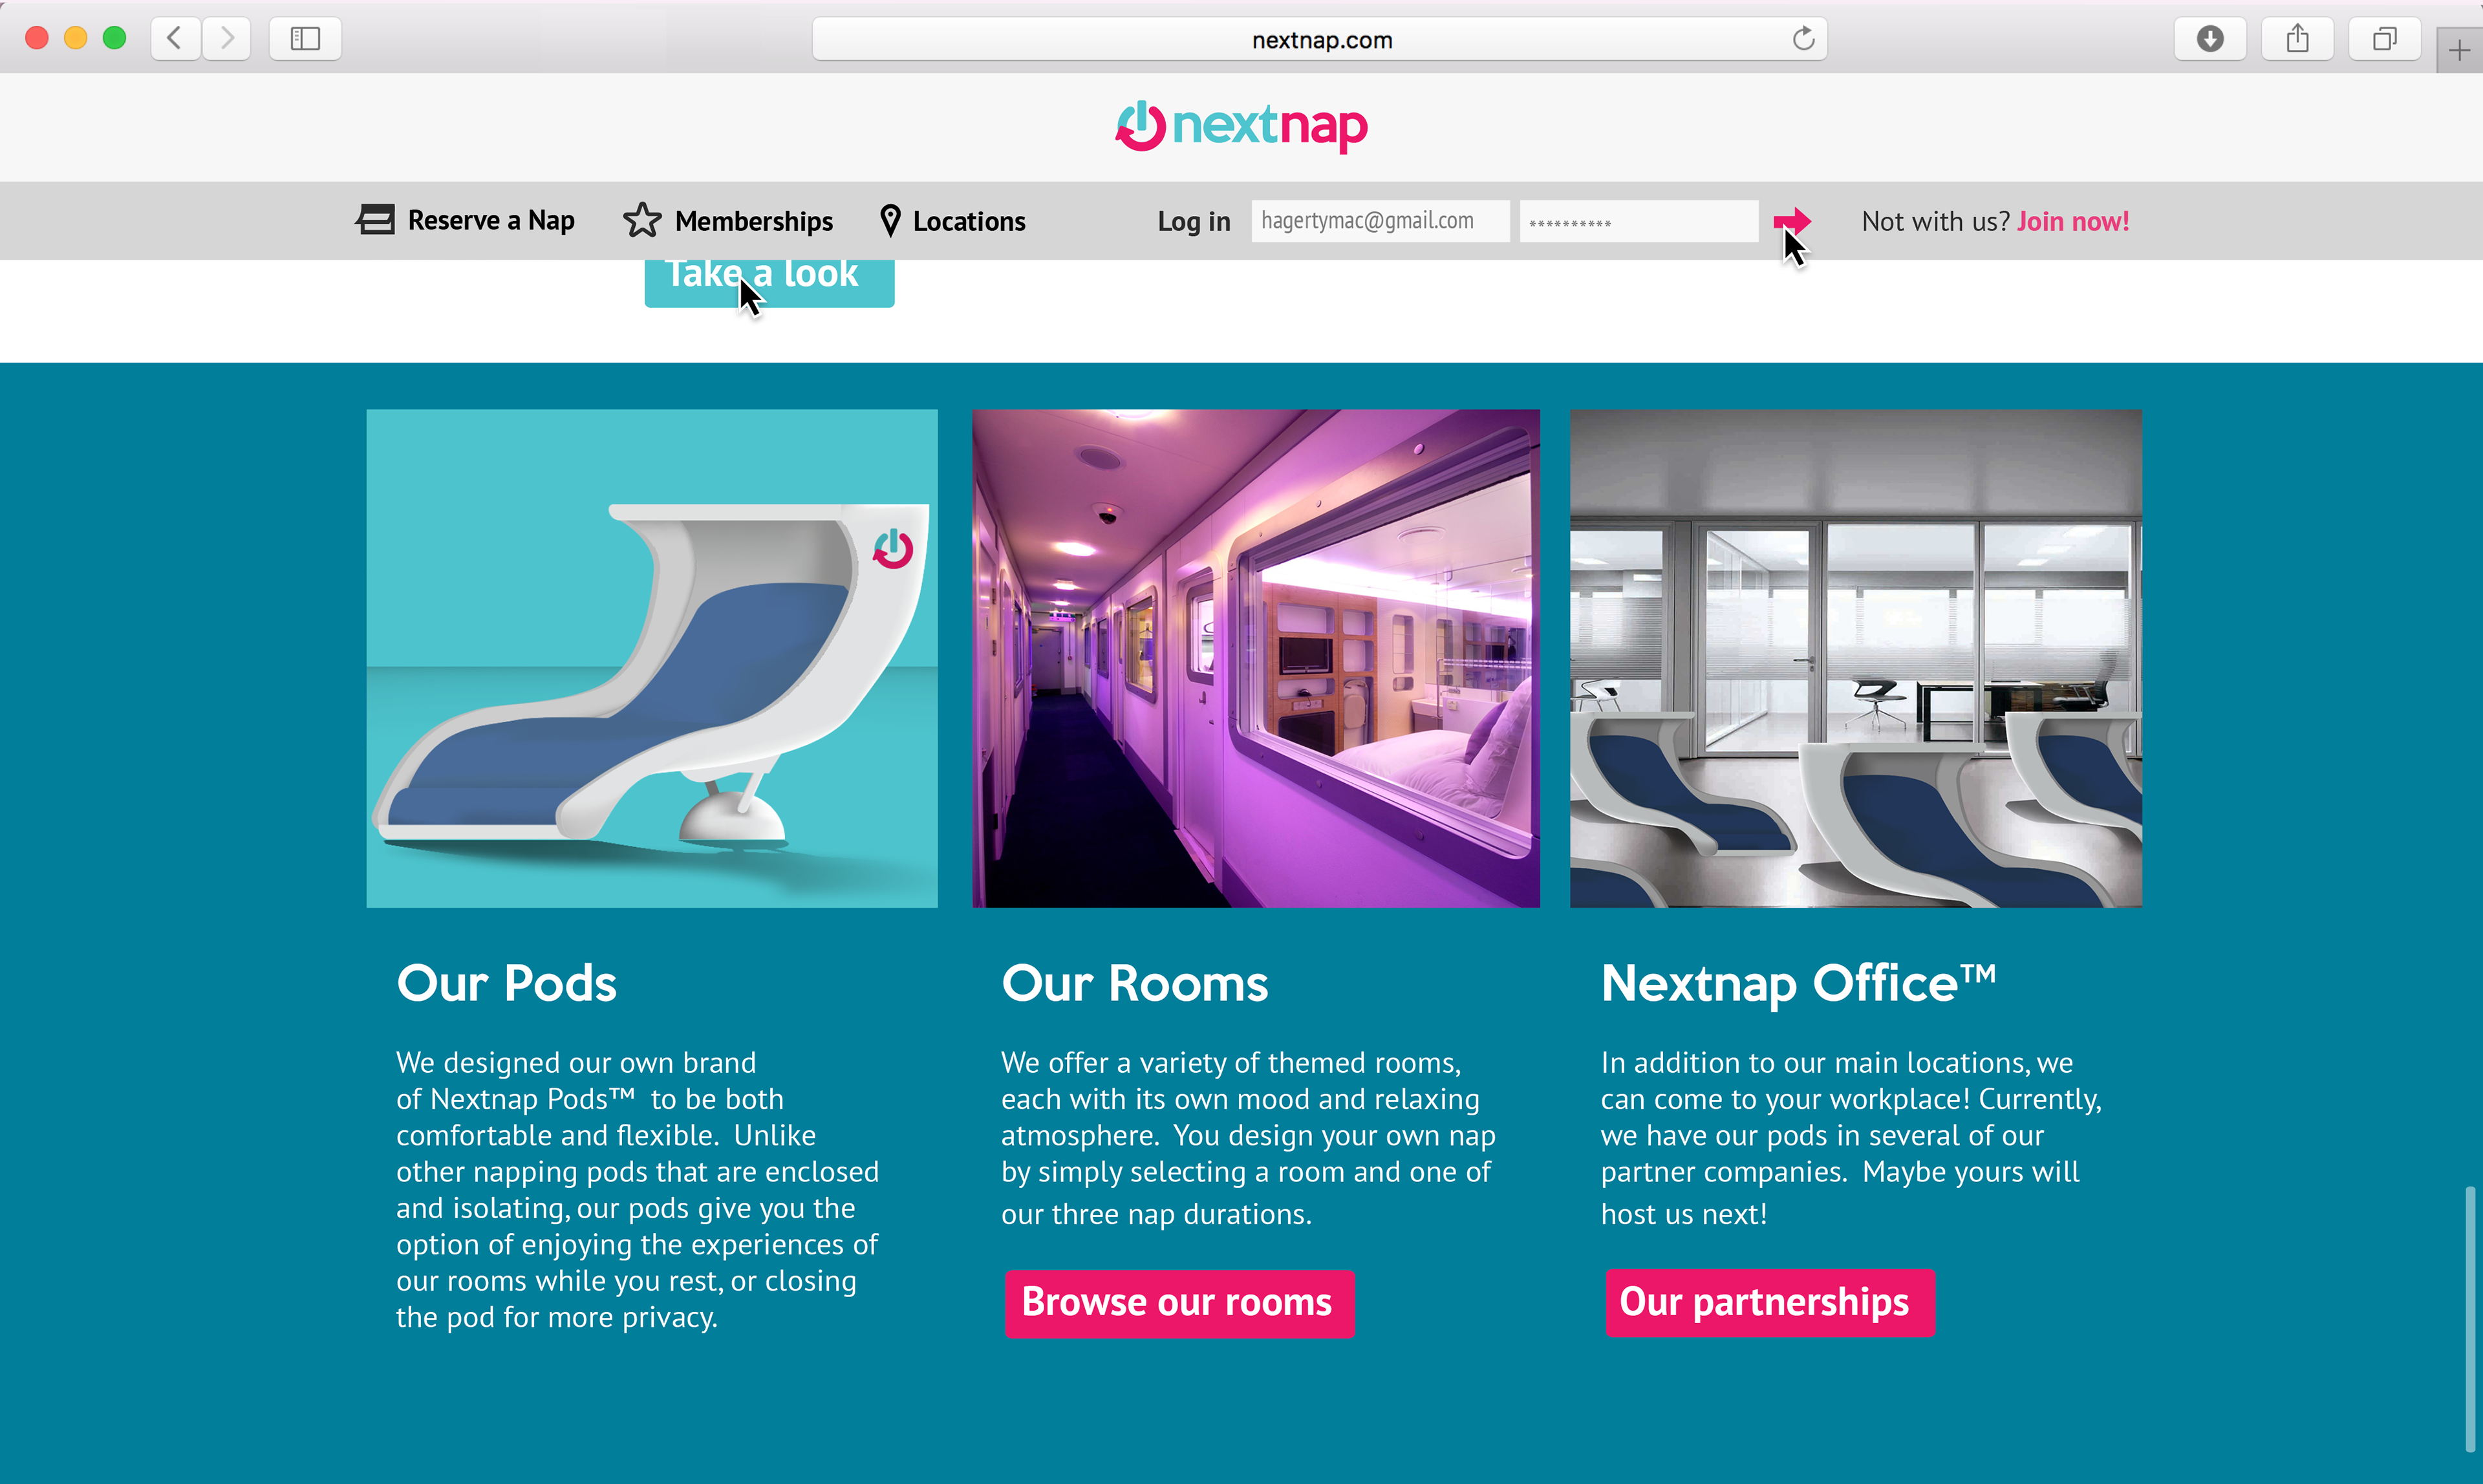Click the Take a look button
The image size is (2483, 1484).
click(x=769, y=282)
